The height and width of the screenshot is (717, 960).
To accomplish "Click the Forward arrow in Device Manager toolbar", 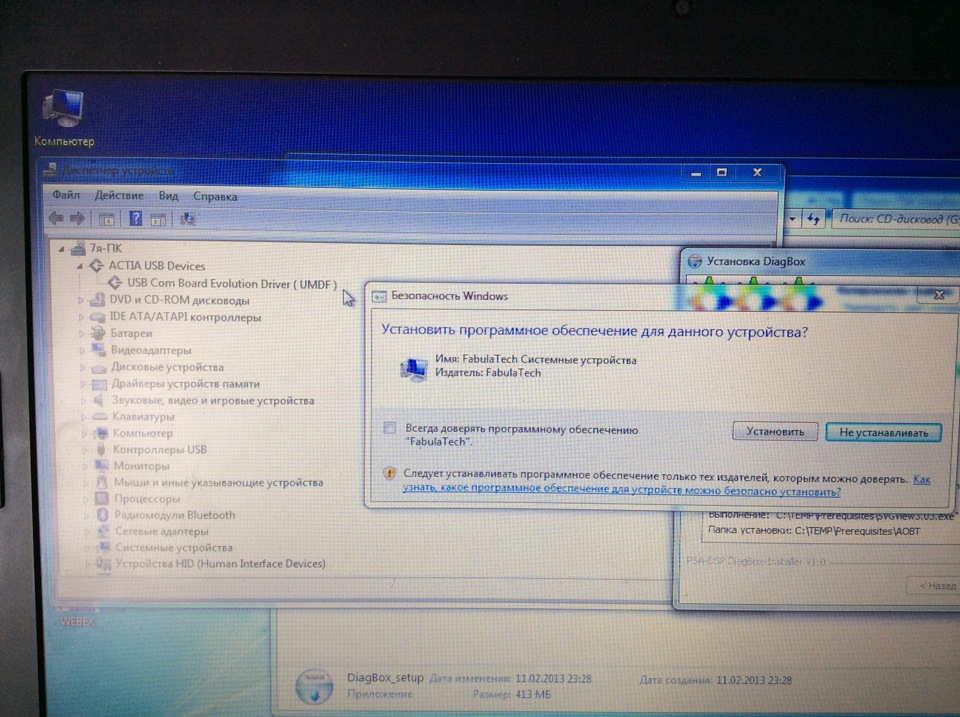I will pyautogui.click(x=78, y=218).
